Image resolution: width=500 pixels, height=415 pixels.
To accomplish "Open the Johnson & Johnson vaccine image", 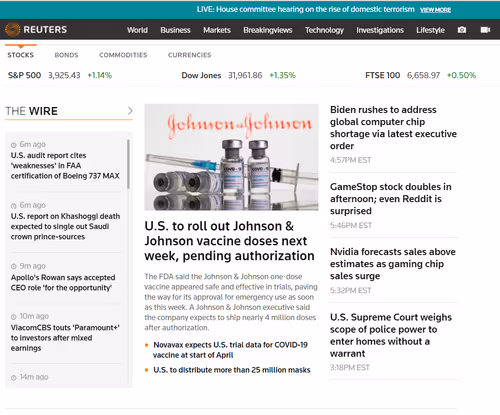I will [x=231, y=157].
